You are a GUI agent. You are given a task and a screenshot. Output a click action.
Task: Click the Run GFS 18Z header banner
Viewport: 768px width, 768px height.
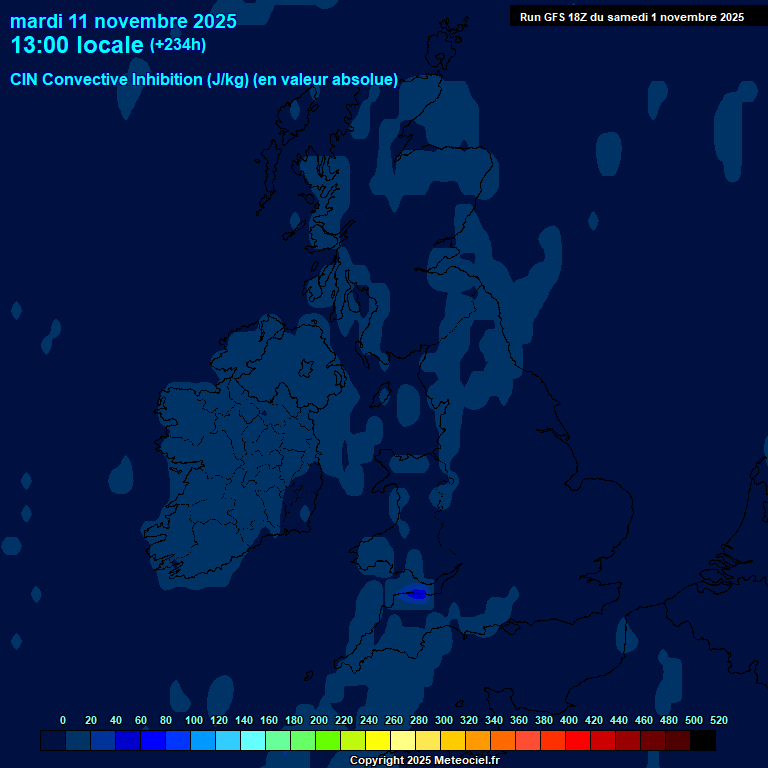pos(631,17)
